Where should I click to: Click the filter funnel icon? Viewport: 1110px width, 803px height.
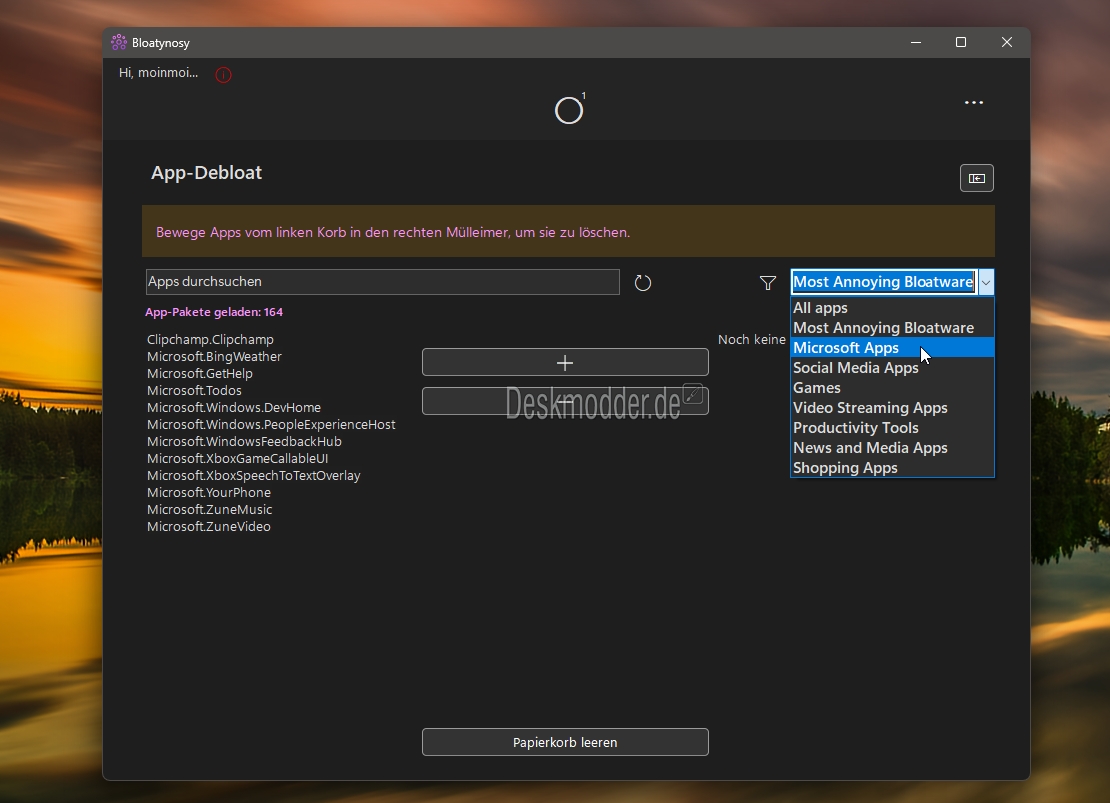pyautogui.click(x=768, y=283)
